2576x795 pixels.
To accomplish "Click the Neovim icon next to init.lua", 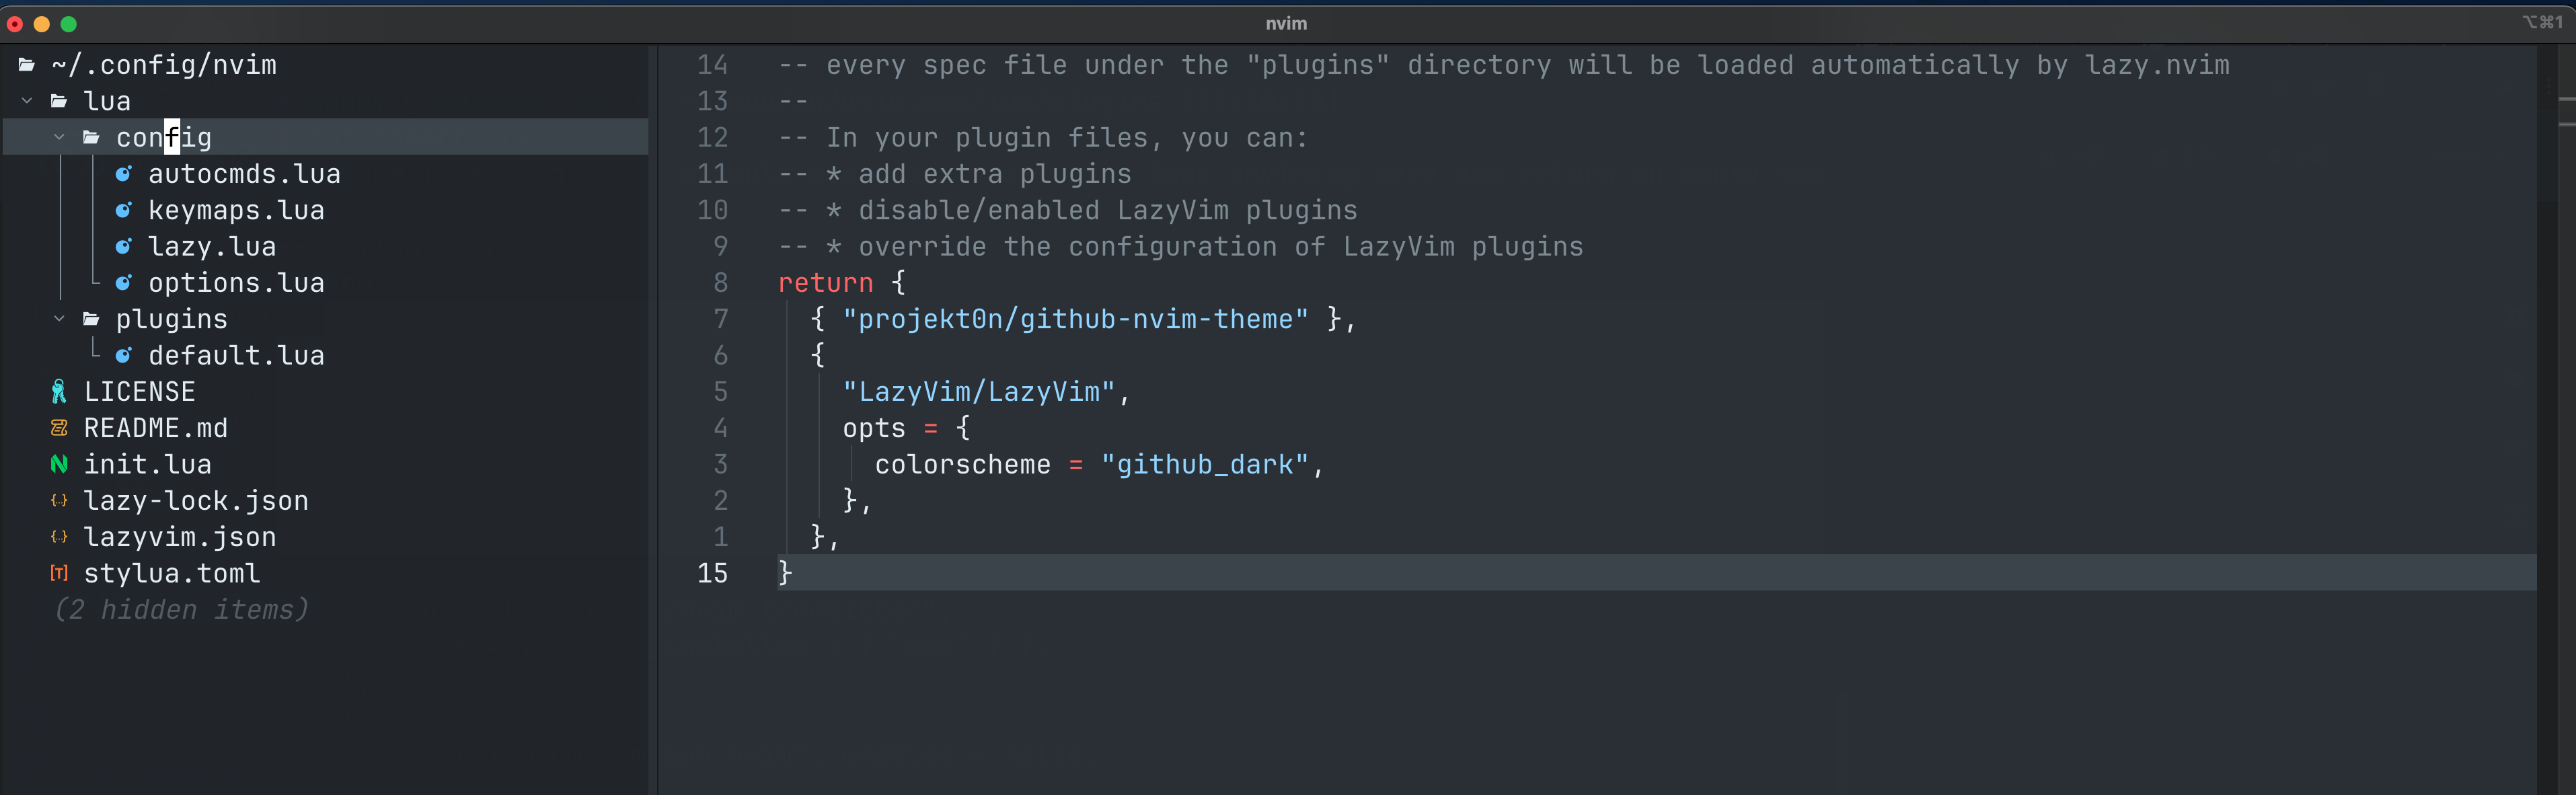I will pyautogui.click(x=59, y=464).
